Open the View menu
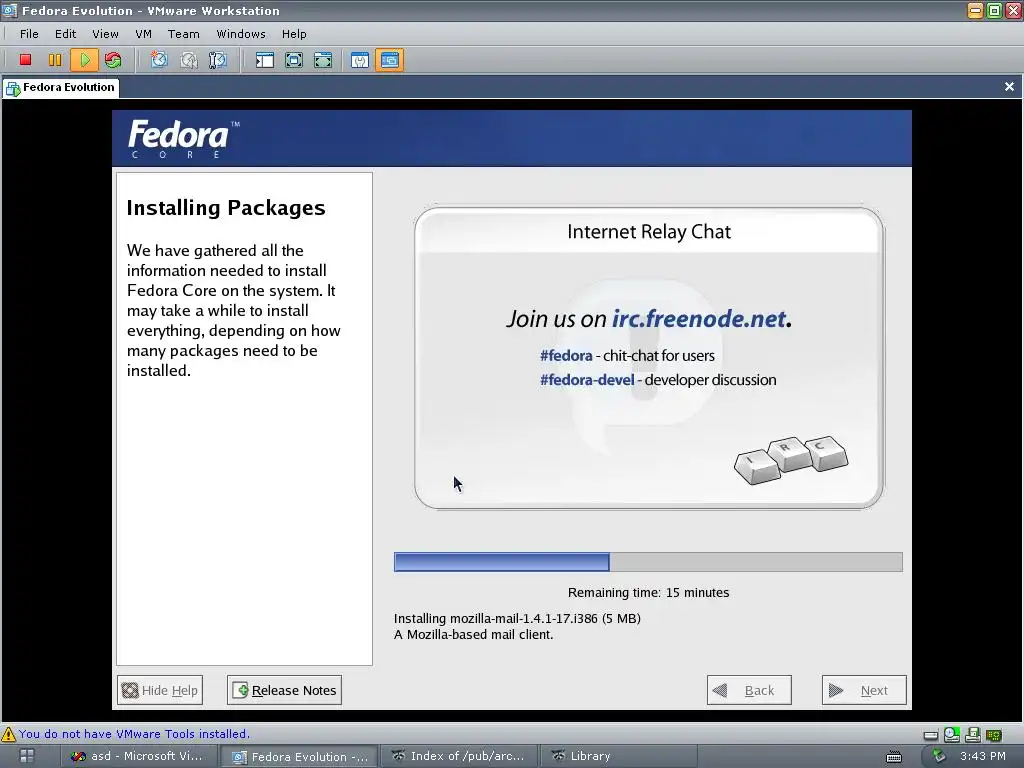 (x=105, y=34)
